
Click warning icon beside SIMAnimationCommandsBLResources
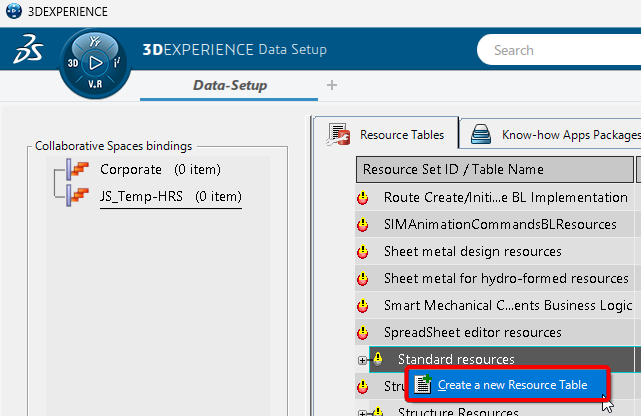[363, 225]
